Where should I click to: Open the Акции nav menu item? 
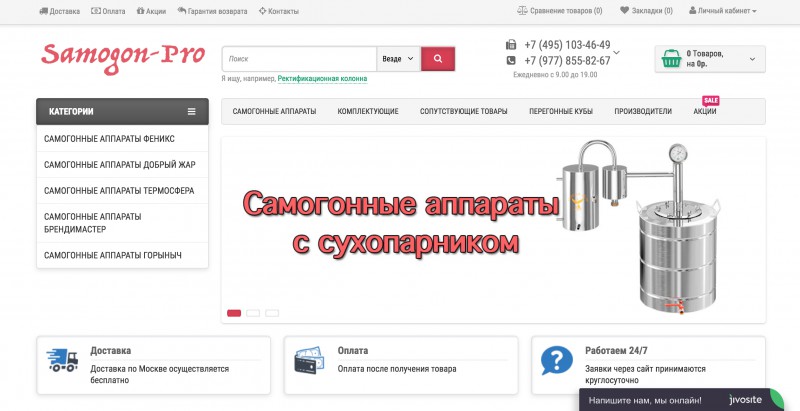(x=705, y=111)
